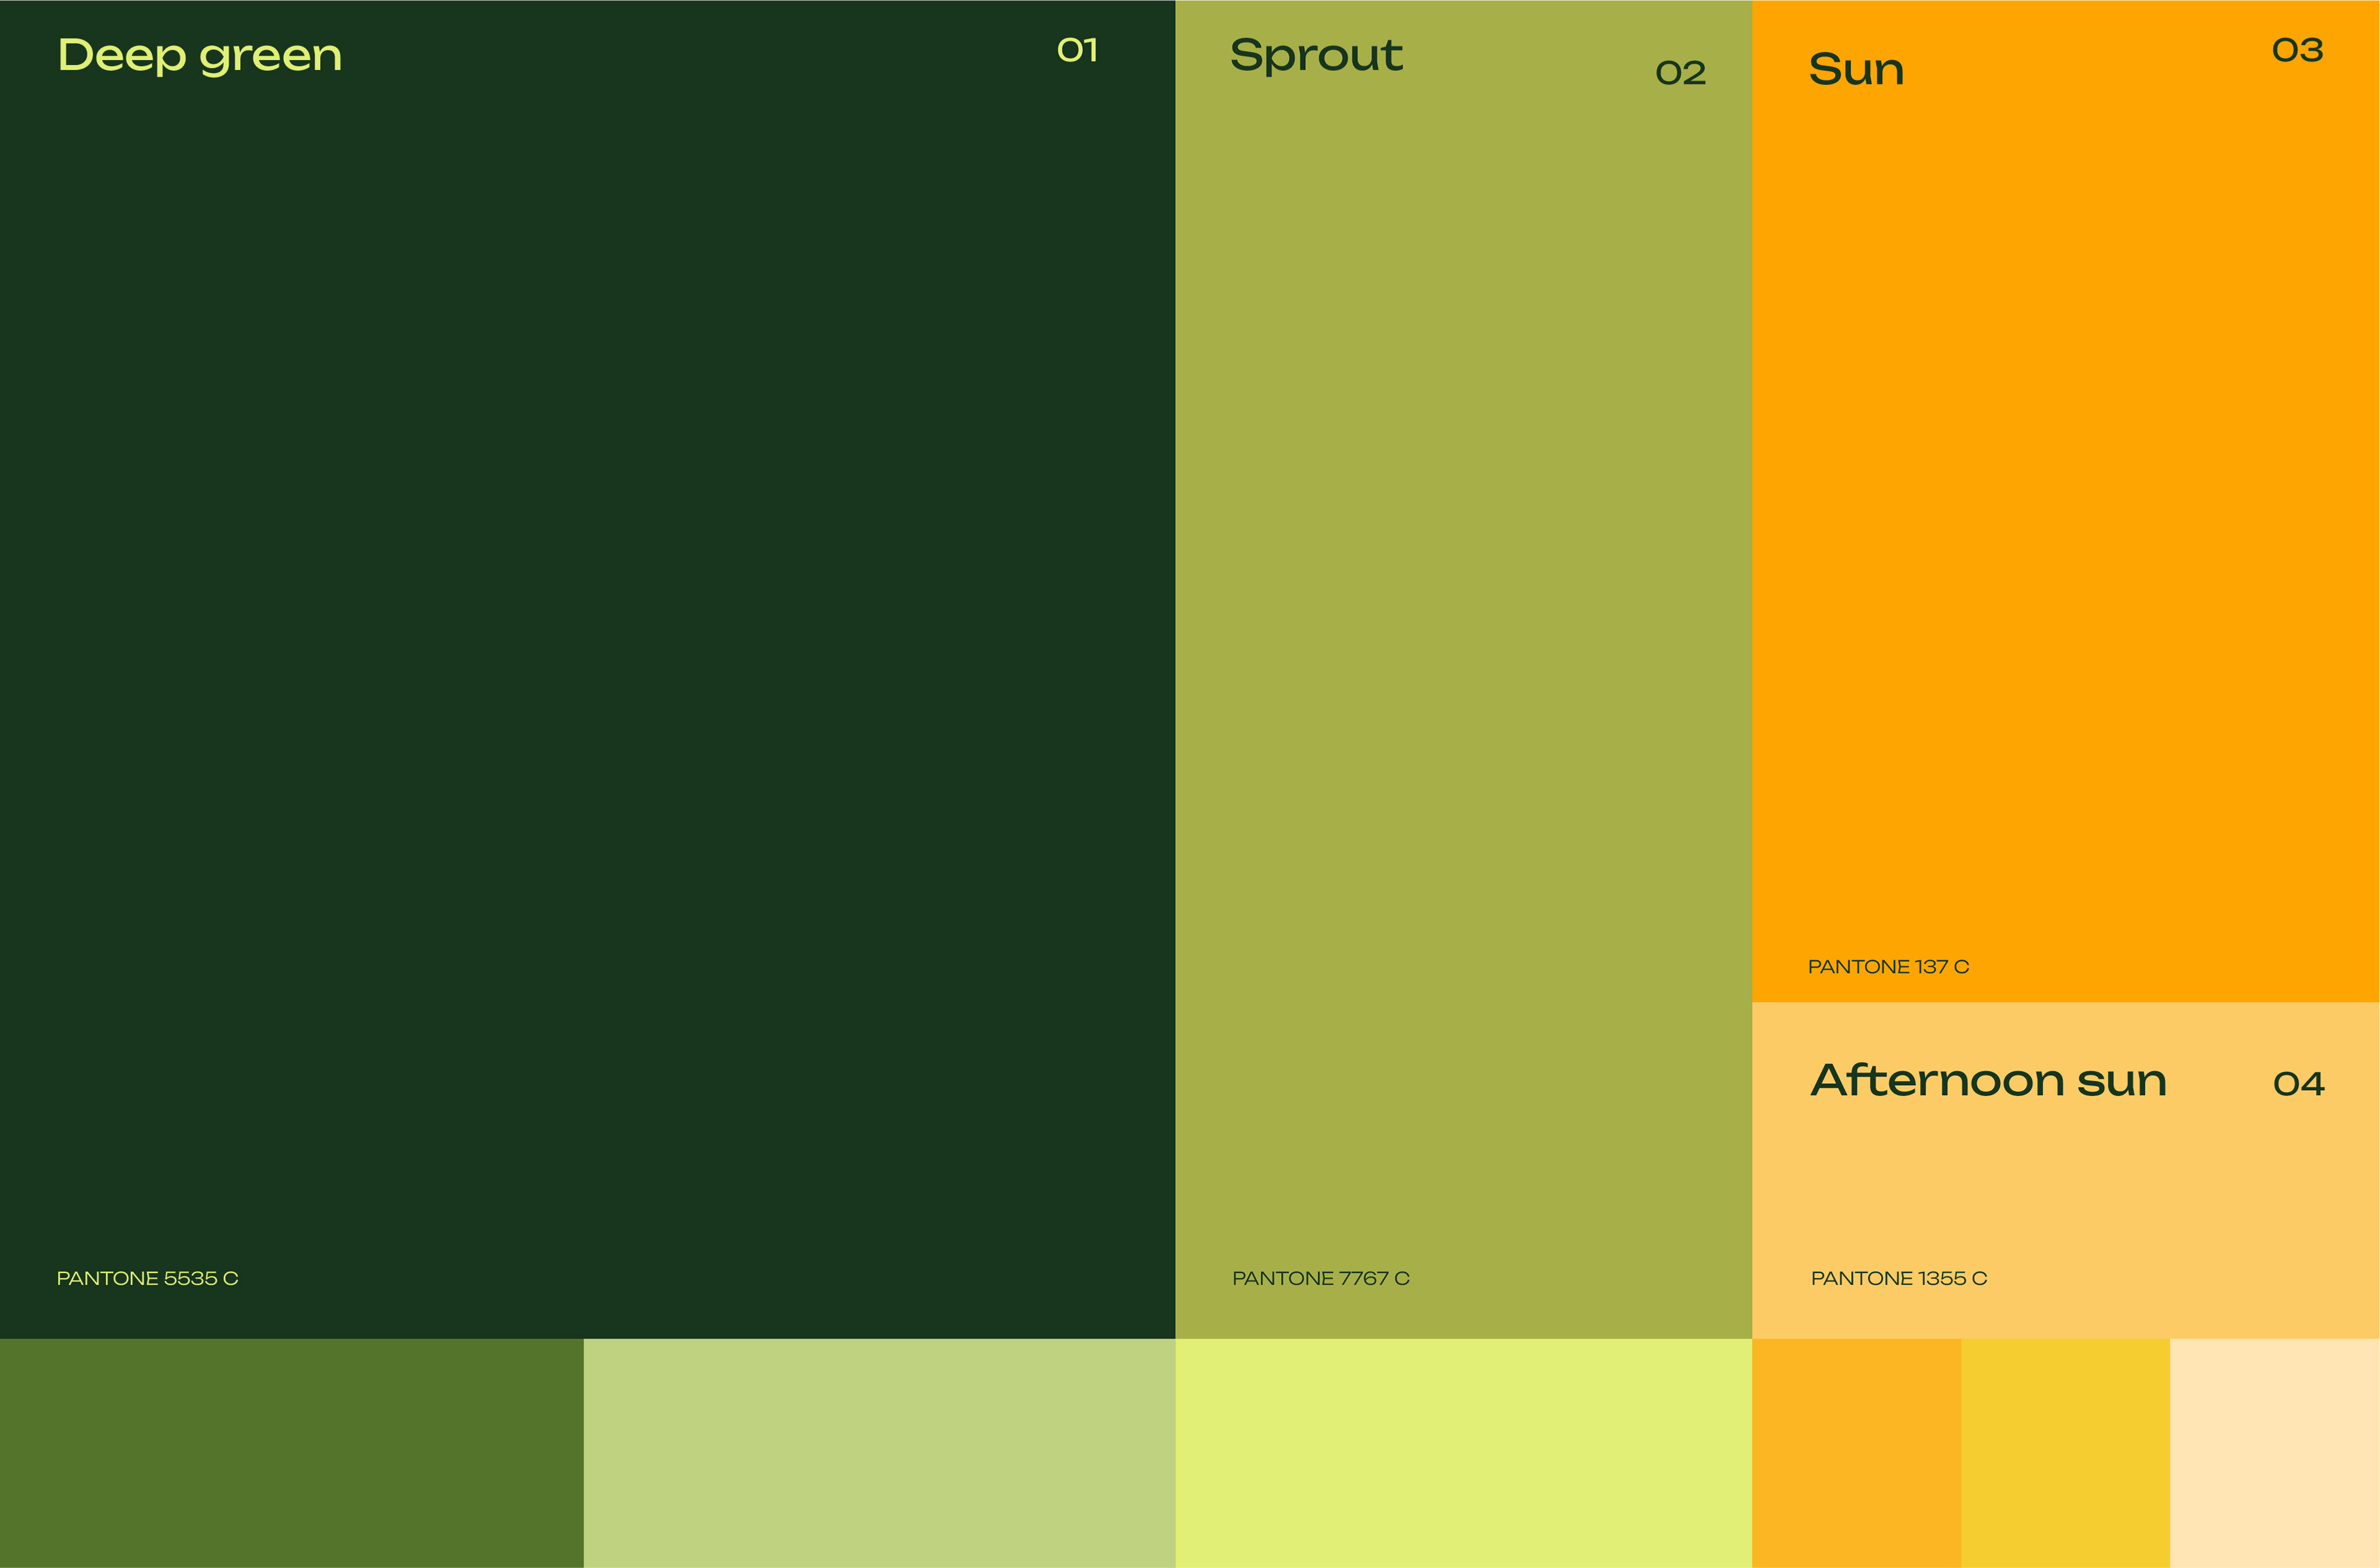Click the 'Sprout' heading
Image resolution: width=2380 pixels, height=1568 pixels.
[1316, 56]
